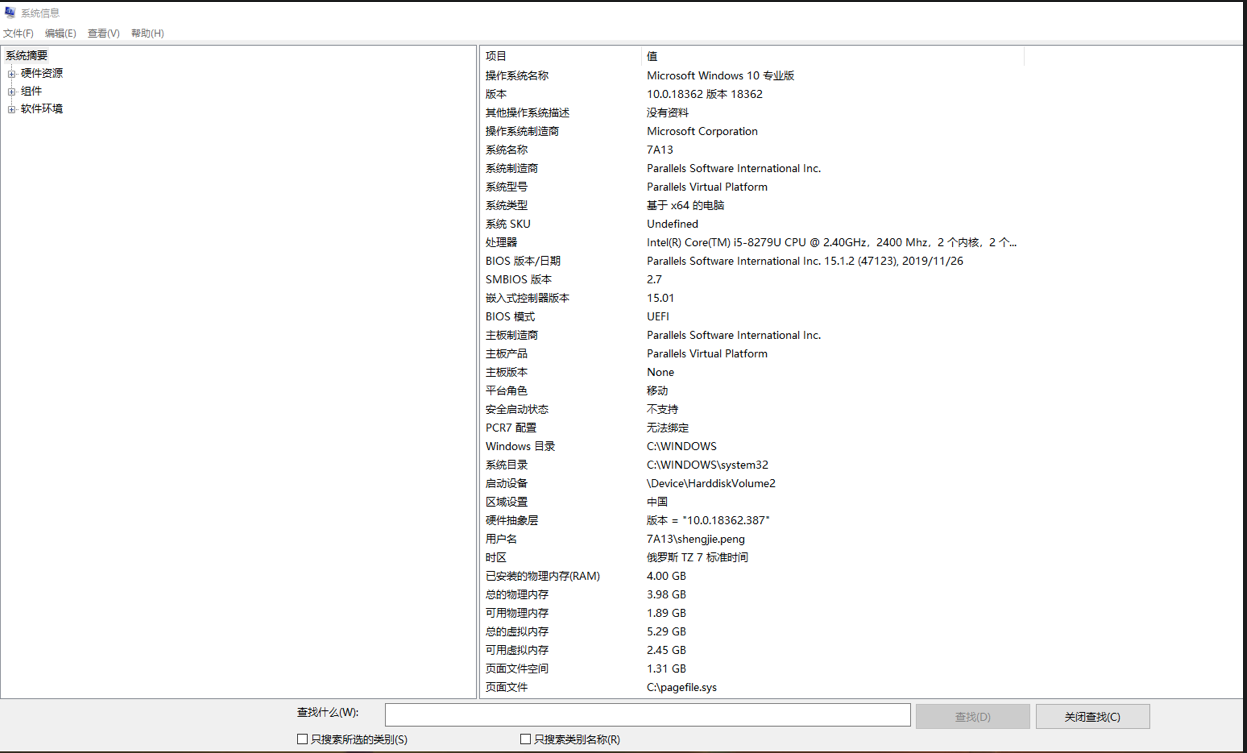Click the \Device\HarddiskVolume2 value
Screen dimensions: 1247x753
point(711,483)
